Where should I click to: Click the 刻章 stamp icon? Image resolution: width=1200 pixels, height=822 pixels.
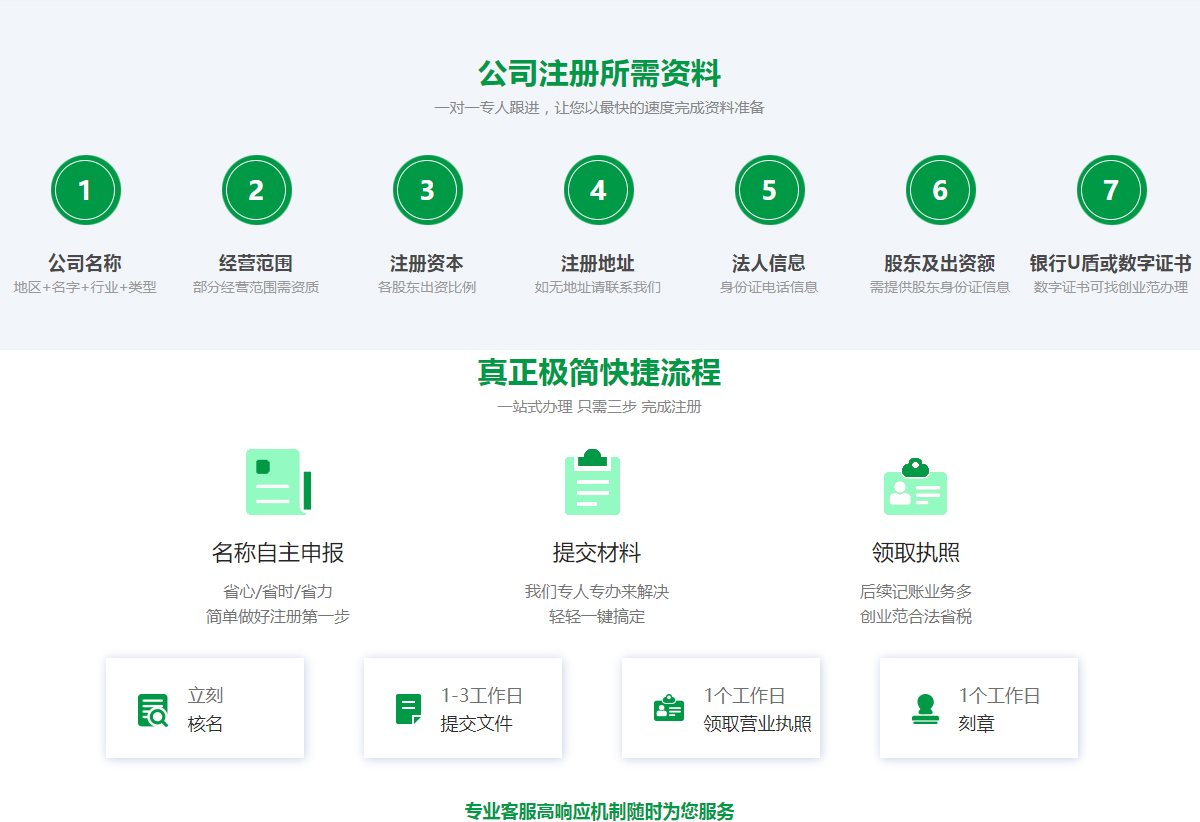click(925, 709)
